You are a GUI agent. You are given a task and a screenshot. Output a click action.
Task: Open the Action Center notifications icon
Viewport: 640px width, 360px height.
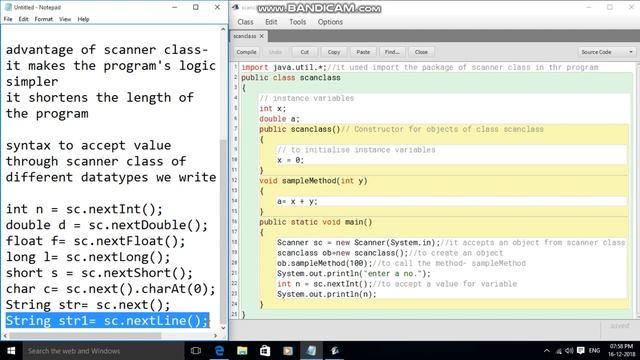pyautogui.click(x=580, y=351)
